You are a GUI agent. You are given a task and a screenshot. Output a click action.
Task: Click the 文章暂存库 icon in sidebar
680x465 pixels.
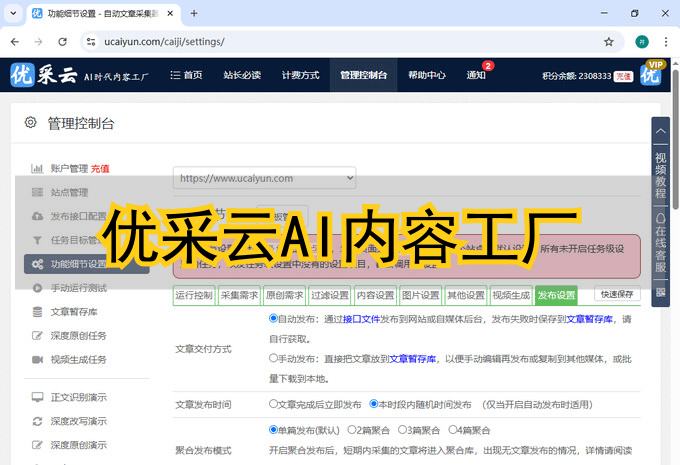[37, 312]
